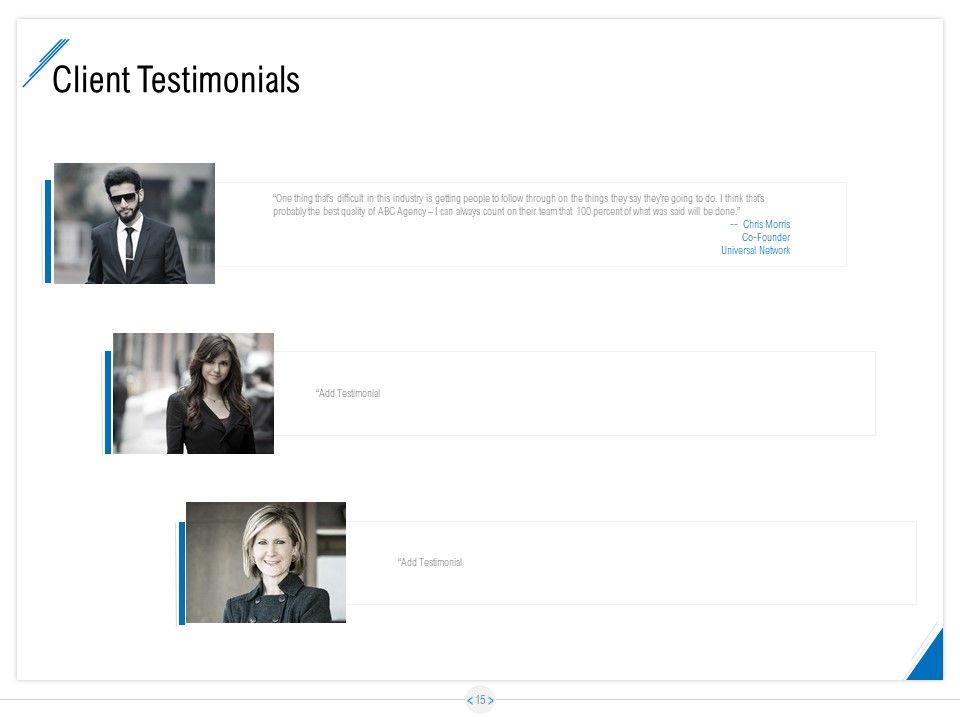The height and width of the screenshot is (720, 960).
Task: Go to next slide with right chevron
Action: [x=490, y=700]
